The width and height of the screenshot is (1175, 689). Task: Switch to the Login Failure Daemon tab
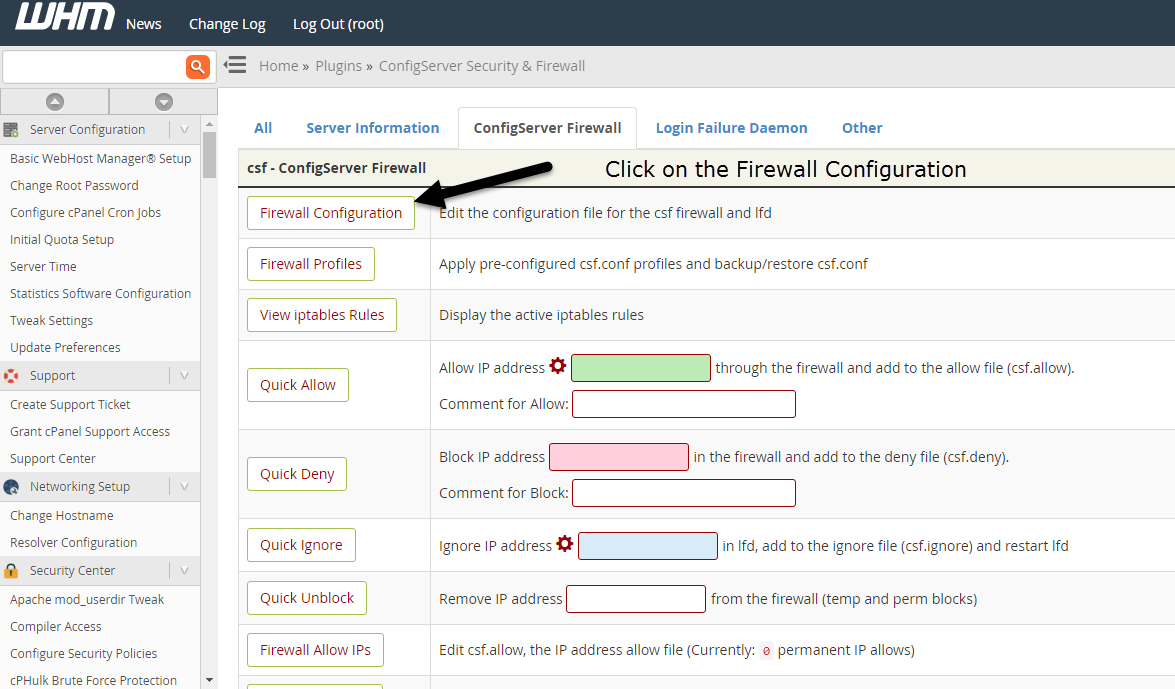click(x=731, y=128)
